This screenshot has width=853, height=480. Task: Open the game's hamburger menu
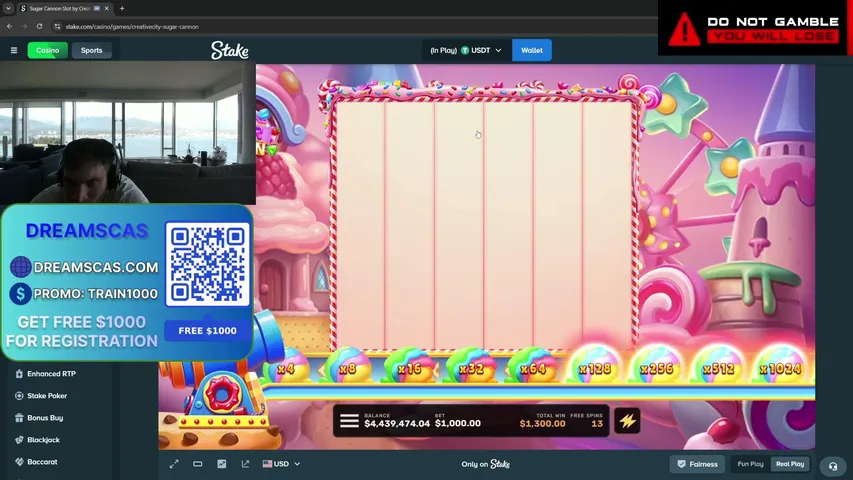coord(349,421)
